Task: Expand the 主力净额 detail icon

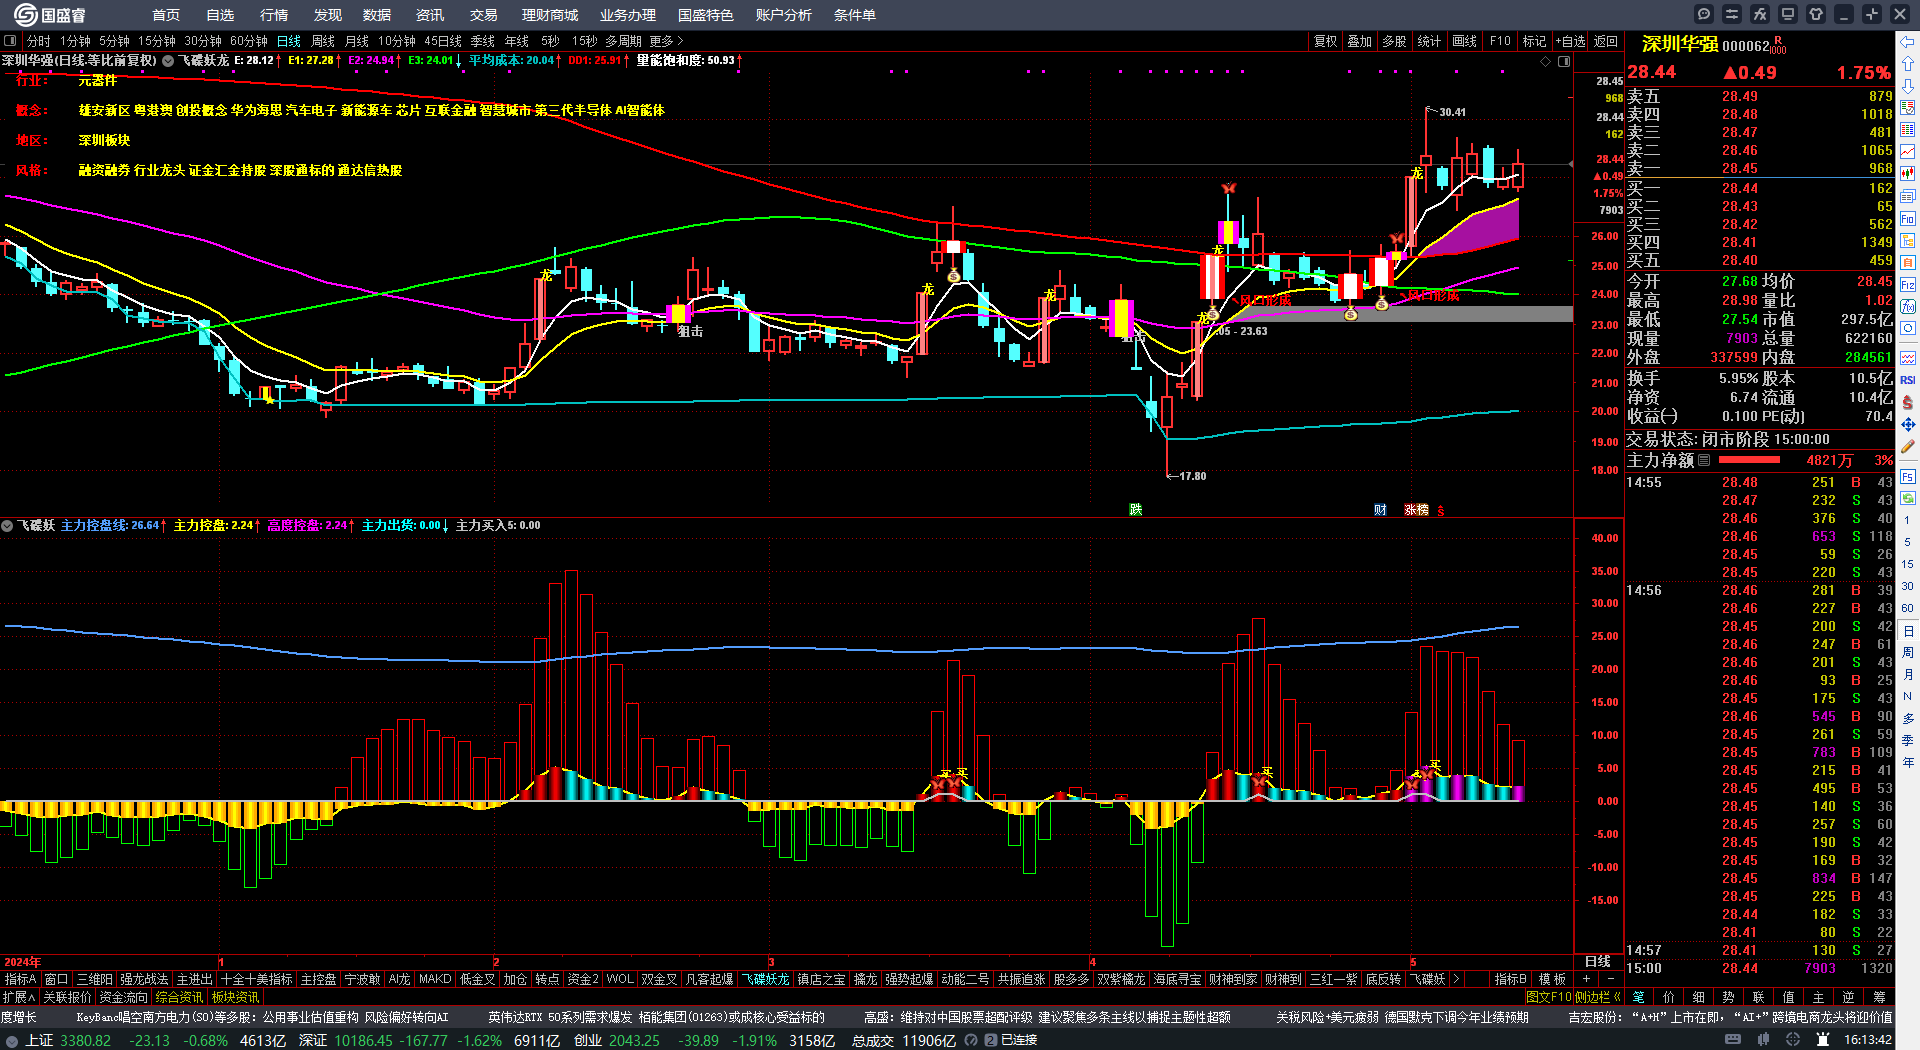Action: click(x=1704, y=460)
